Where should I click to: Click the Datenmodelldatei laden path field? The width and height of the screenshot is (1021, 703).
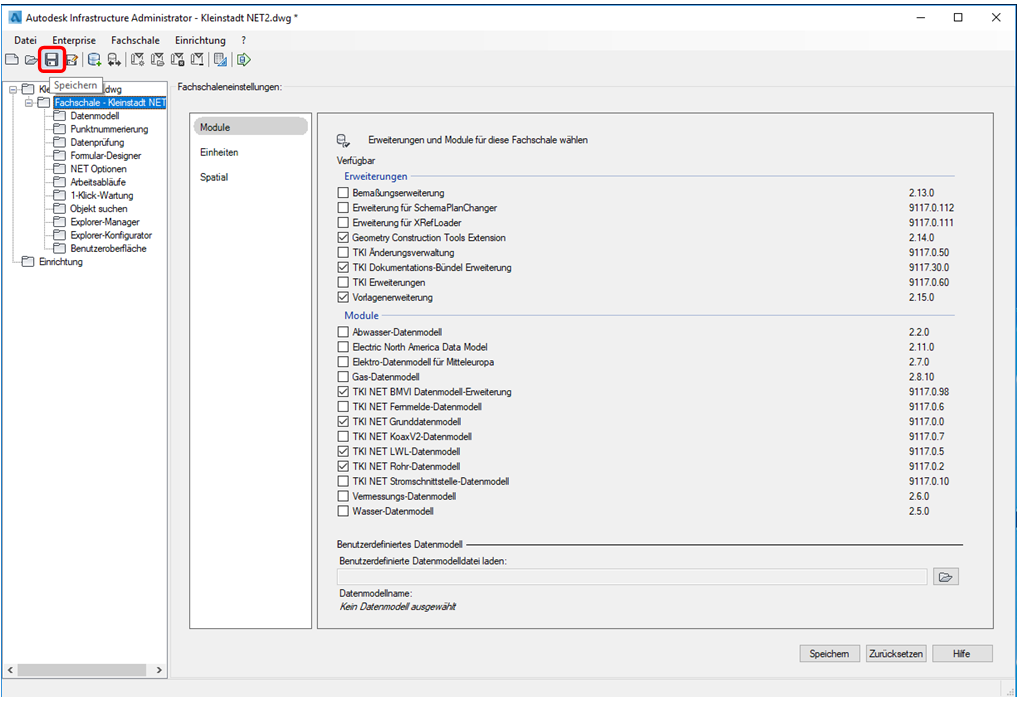(x=632, y=577)
